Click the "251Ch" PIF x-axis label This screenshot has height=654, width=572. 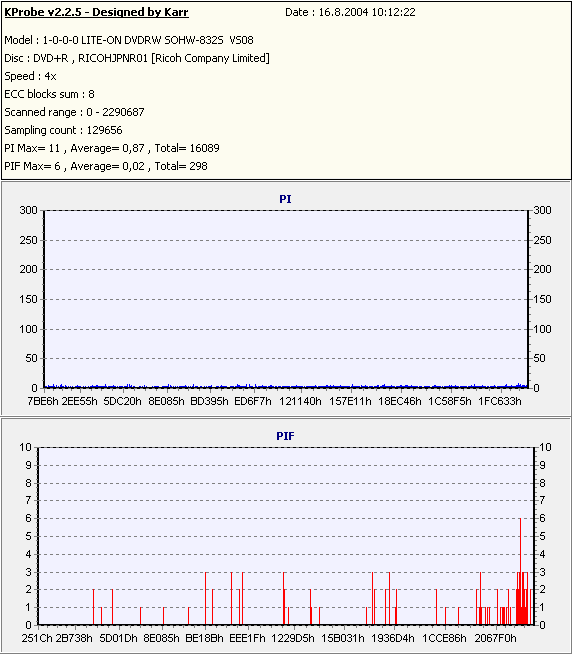point(37,638)
